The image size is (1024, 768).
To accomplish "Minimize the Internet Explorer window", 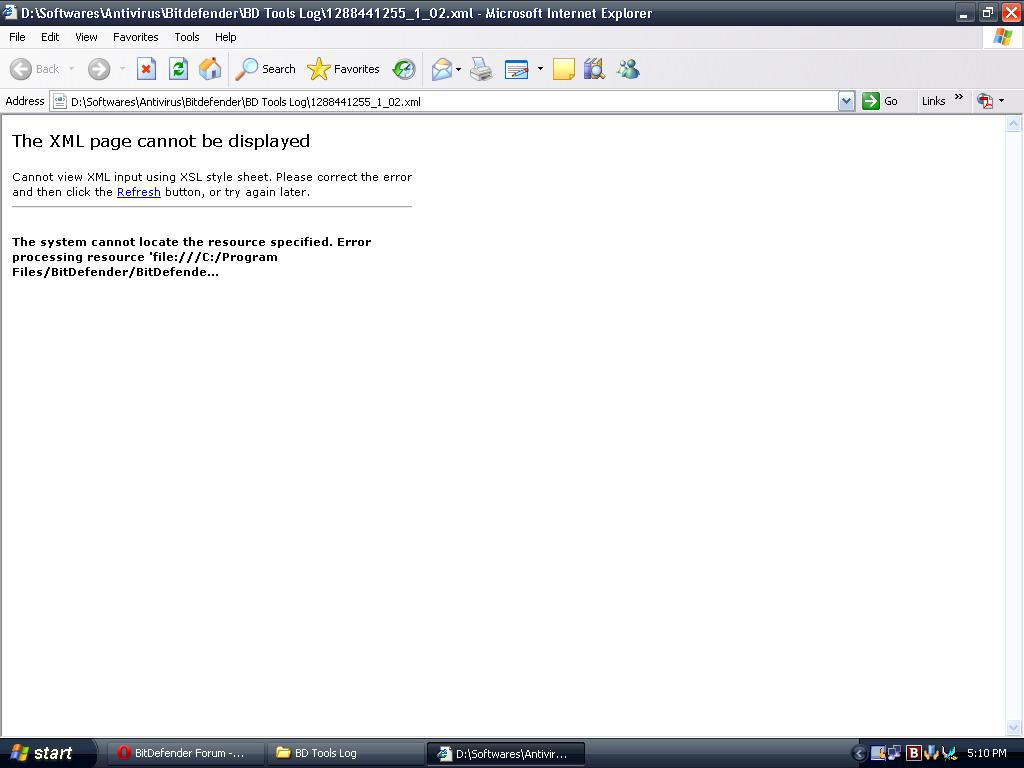I will pyautogui.click(x=963, y=12).
